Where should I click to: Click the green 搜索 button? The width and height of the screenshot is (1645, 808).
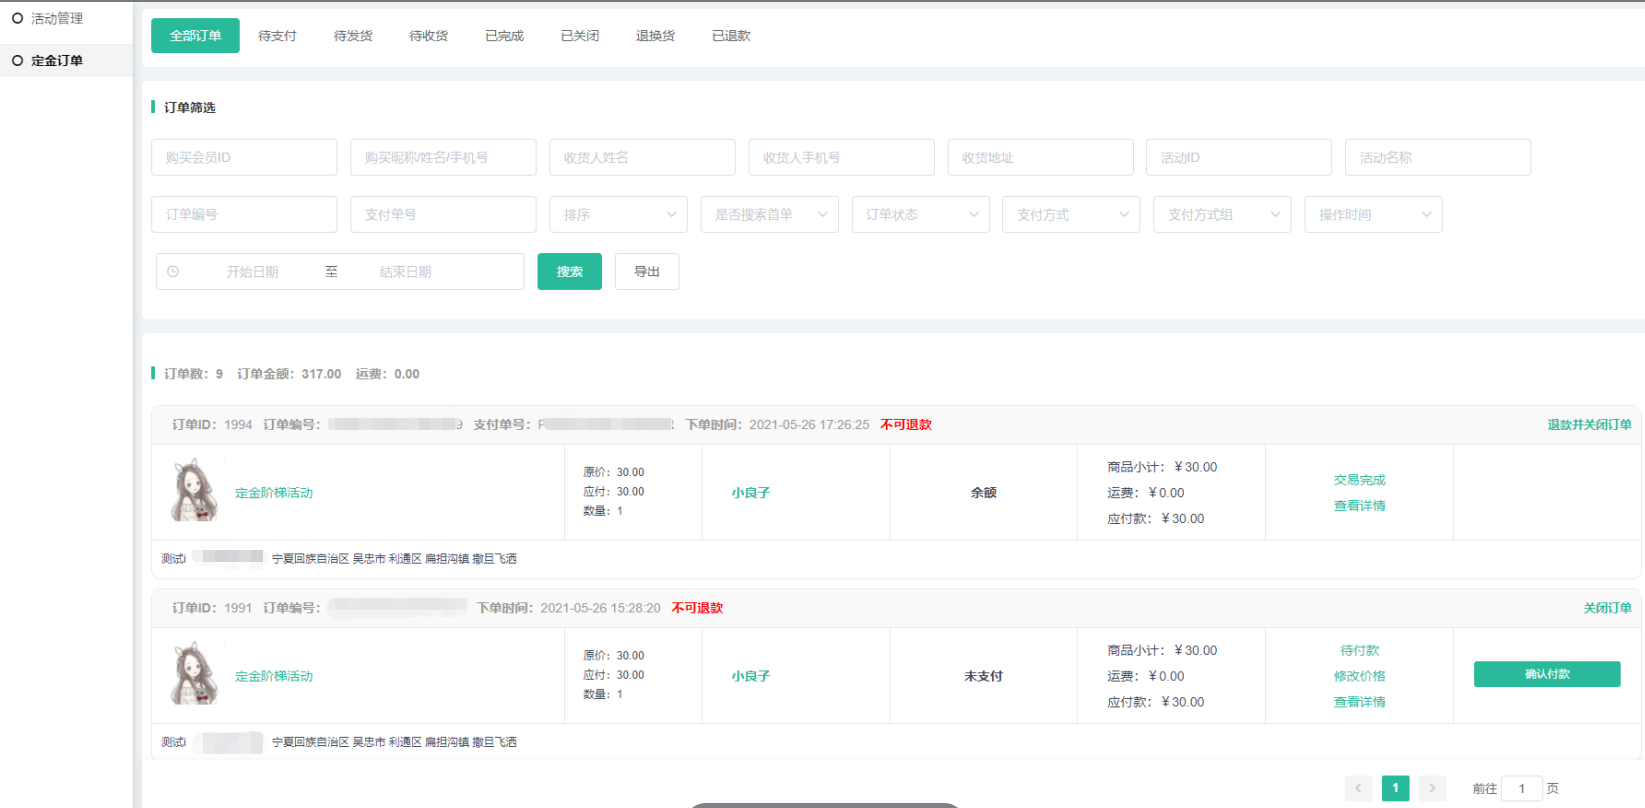click(x=569, y=272)
